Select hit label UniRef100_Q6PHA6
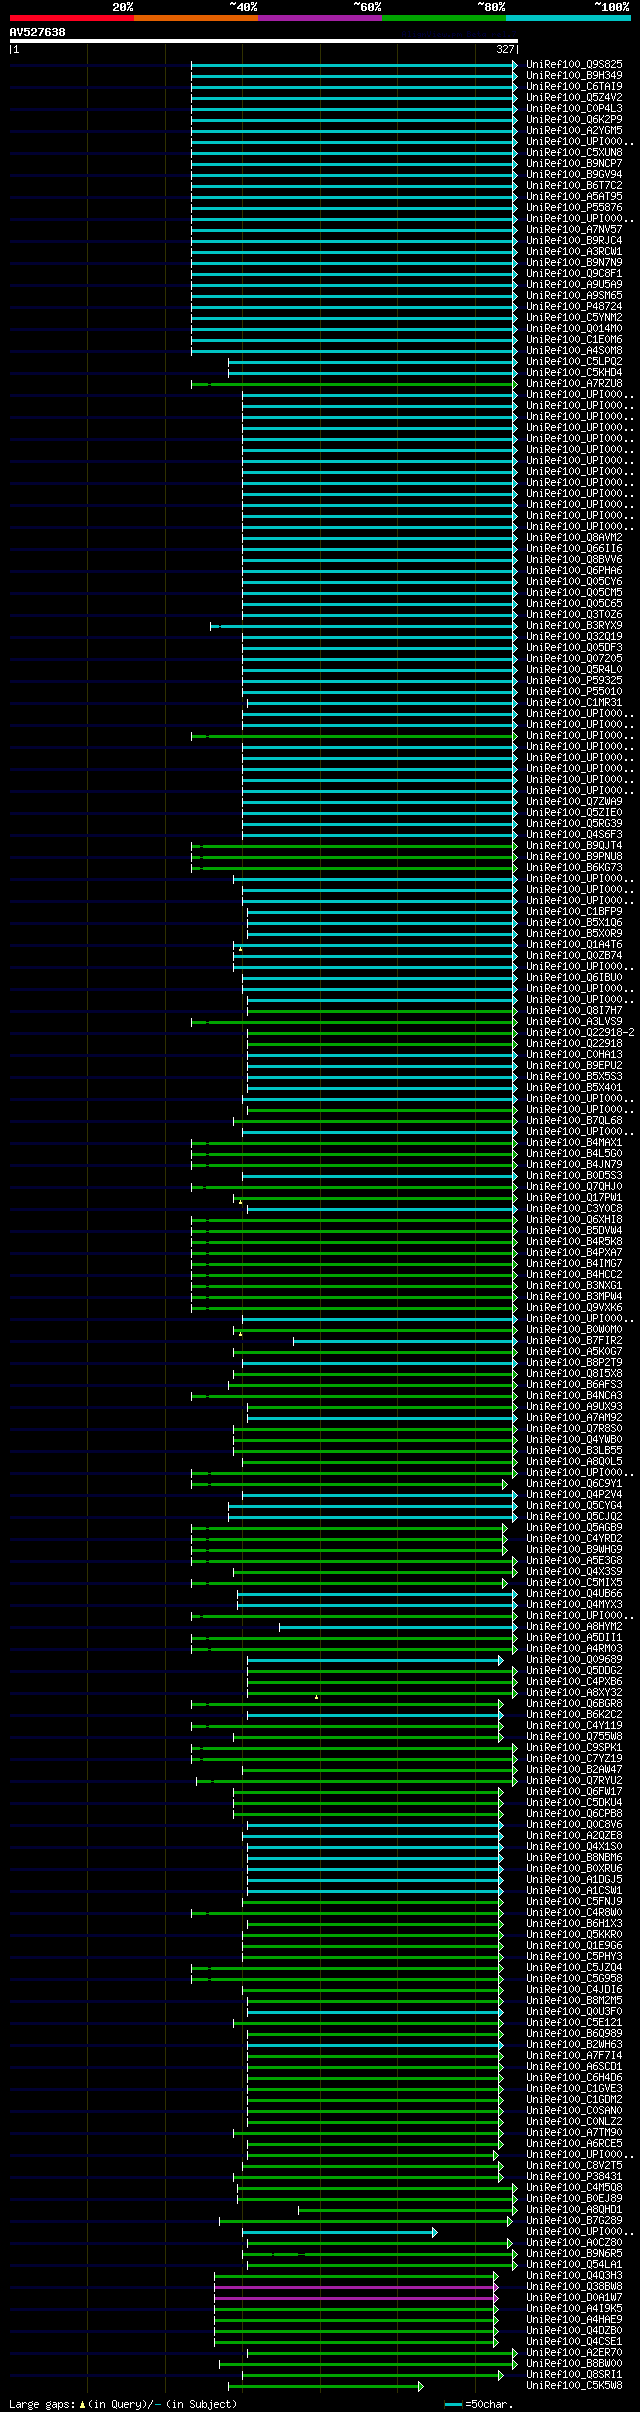 coord(574,570)
